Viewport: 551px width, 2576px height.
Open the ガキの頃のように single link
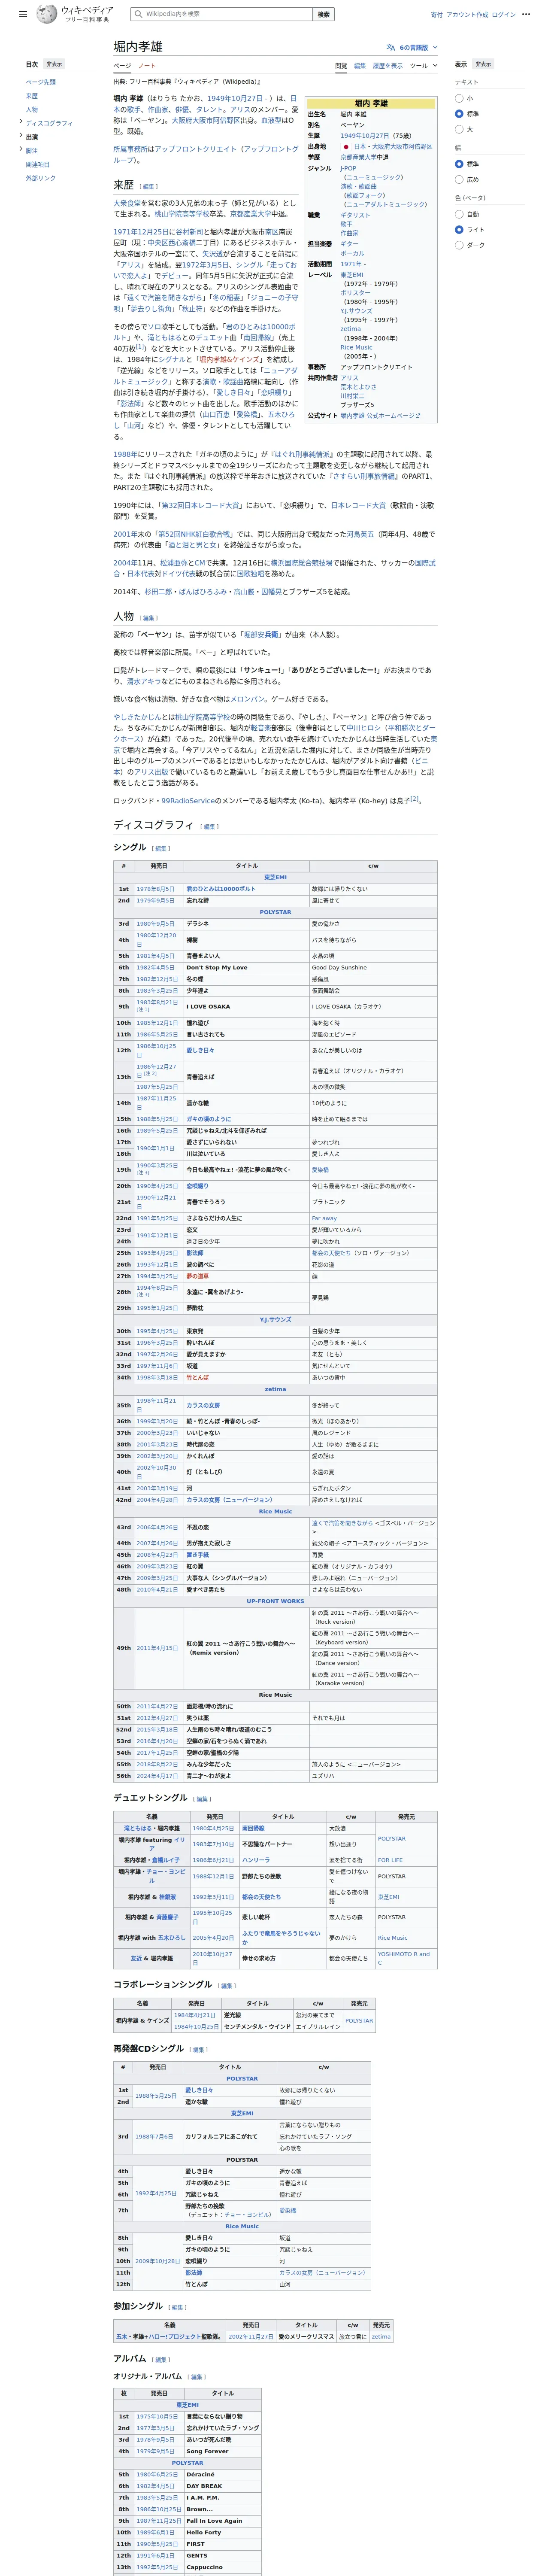pos(208,1119)
